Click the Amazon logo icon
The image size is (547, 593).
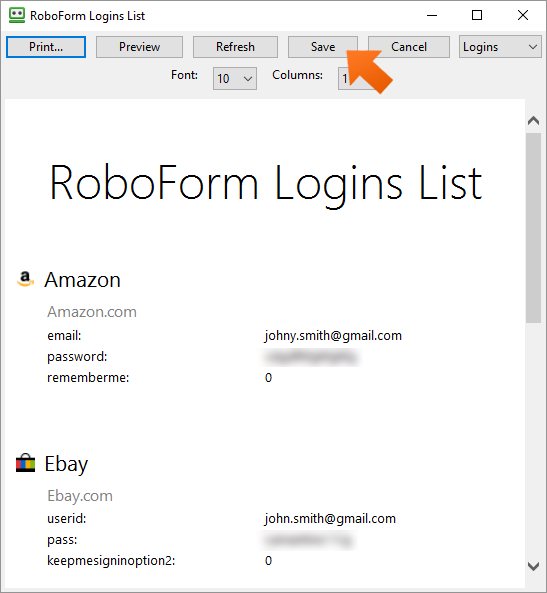coord(25,279)
